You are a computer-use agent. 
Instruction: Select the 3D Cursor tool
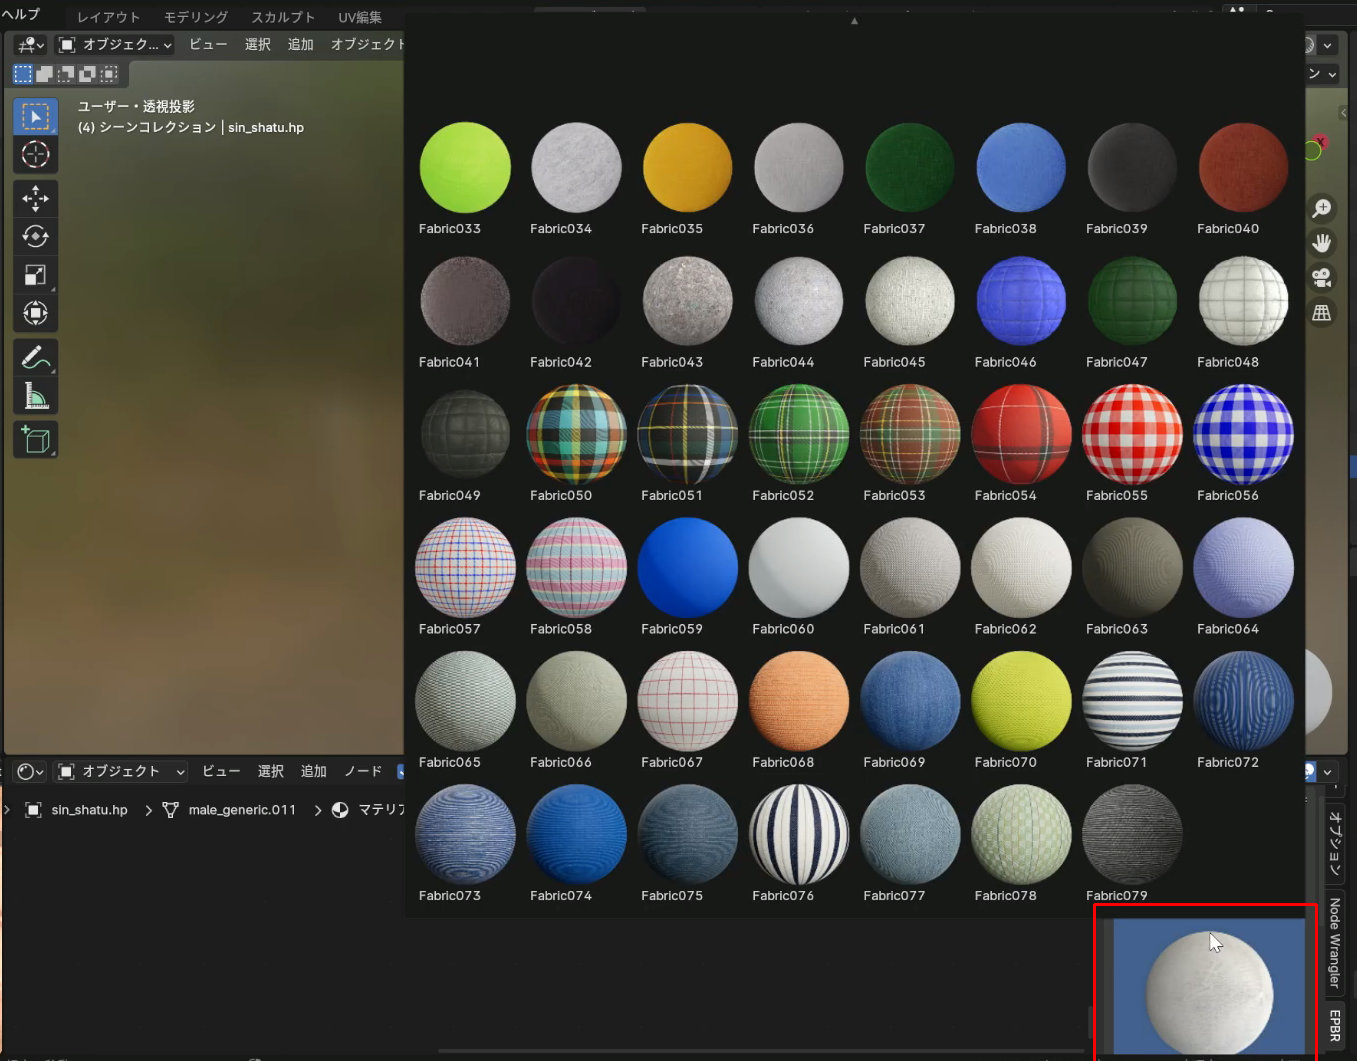(35, 154)
